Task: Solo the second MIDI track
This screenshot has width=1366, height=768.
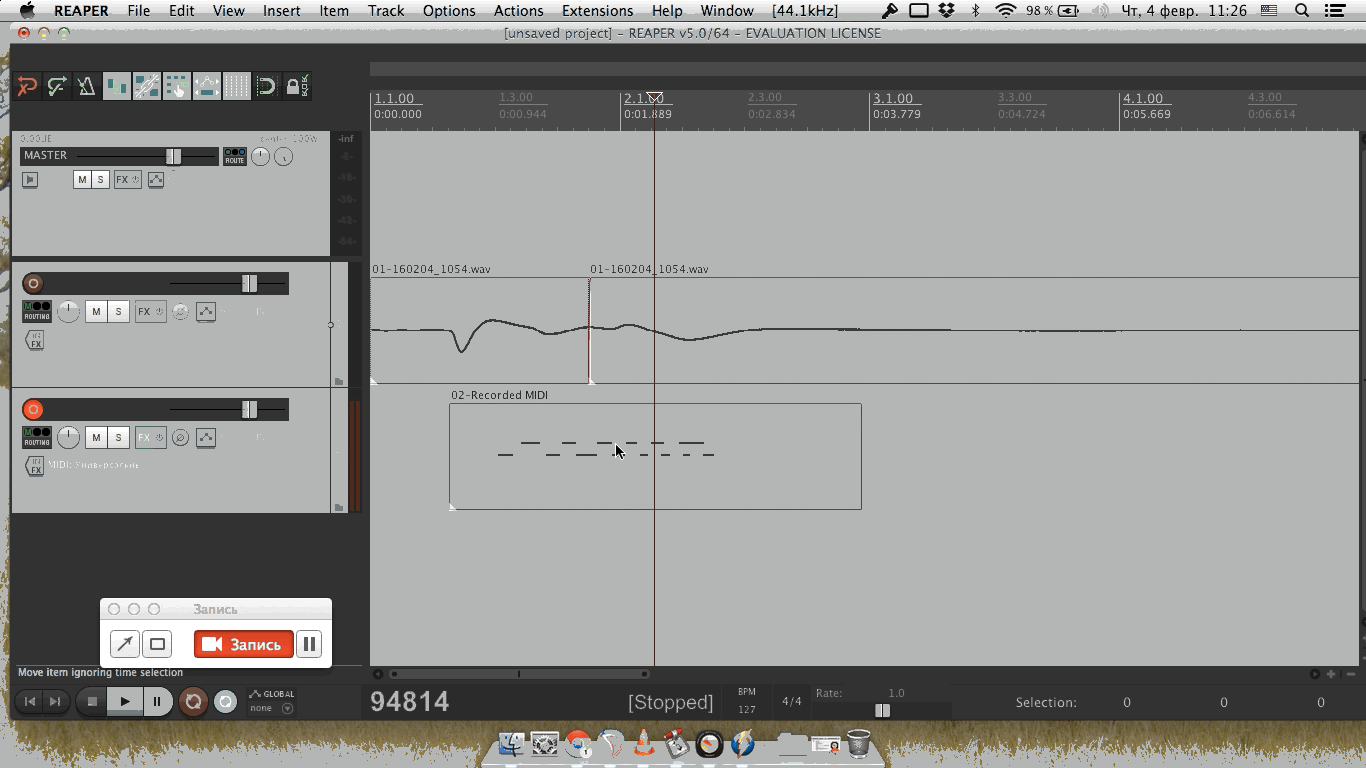Action: 118,437
